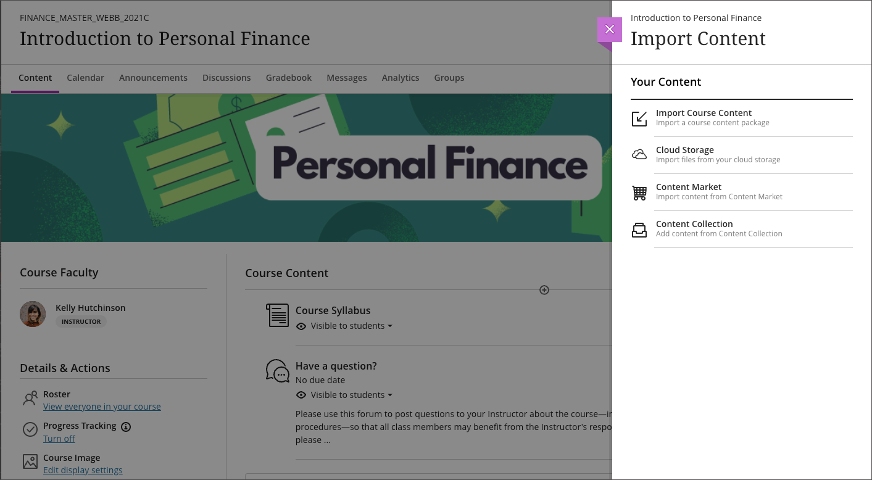Click 'Edit display settings' link
Image resolution: width=872 pixels, height=480 pixels.
83,470
